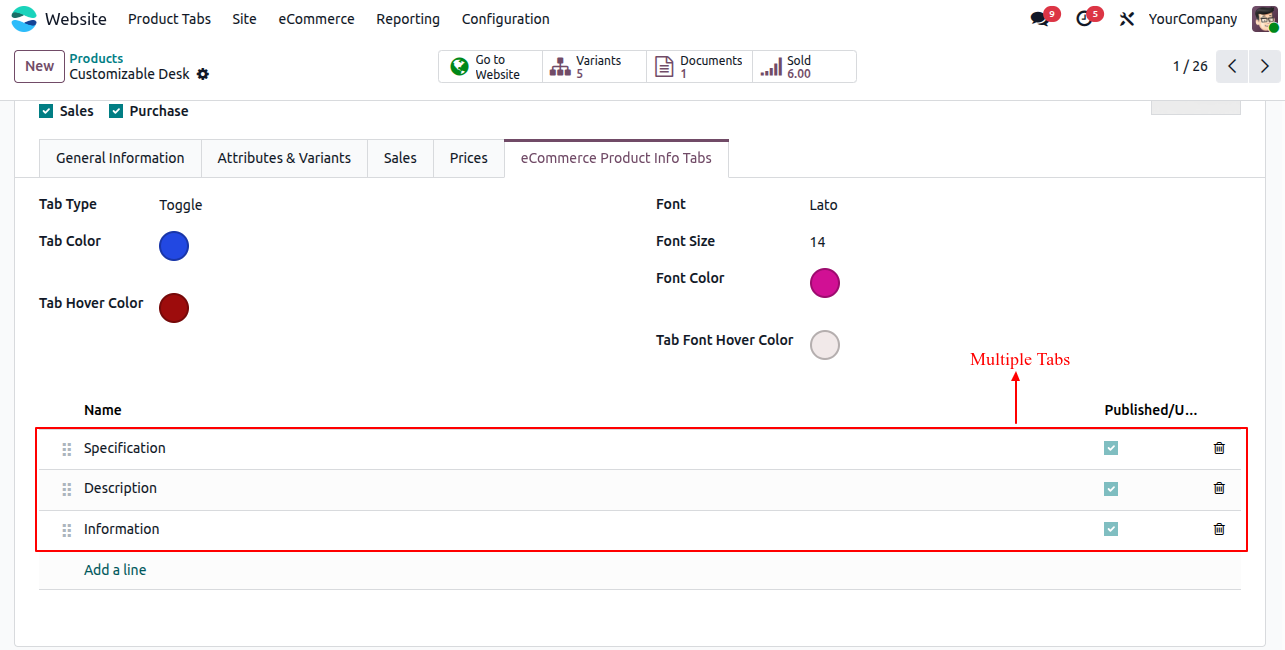This screenshot has height=650, width=1285.
Task: Click the Sold 6.00 stat label
Action: 799,67
